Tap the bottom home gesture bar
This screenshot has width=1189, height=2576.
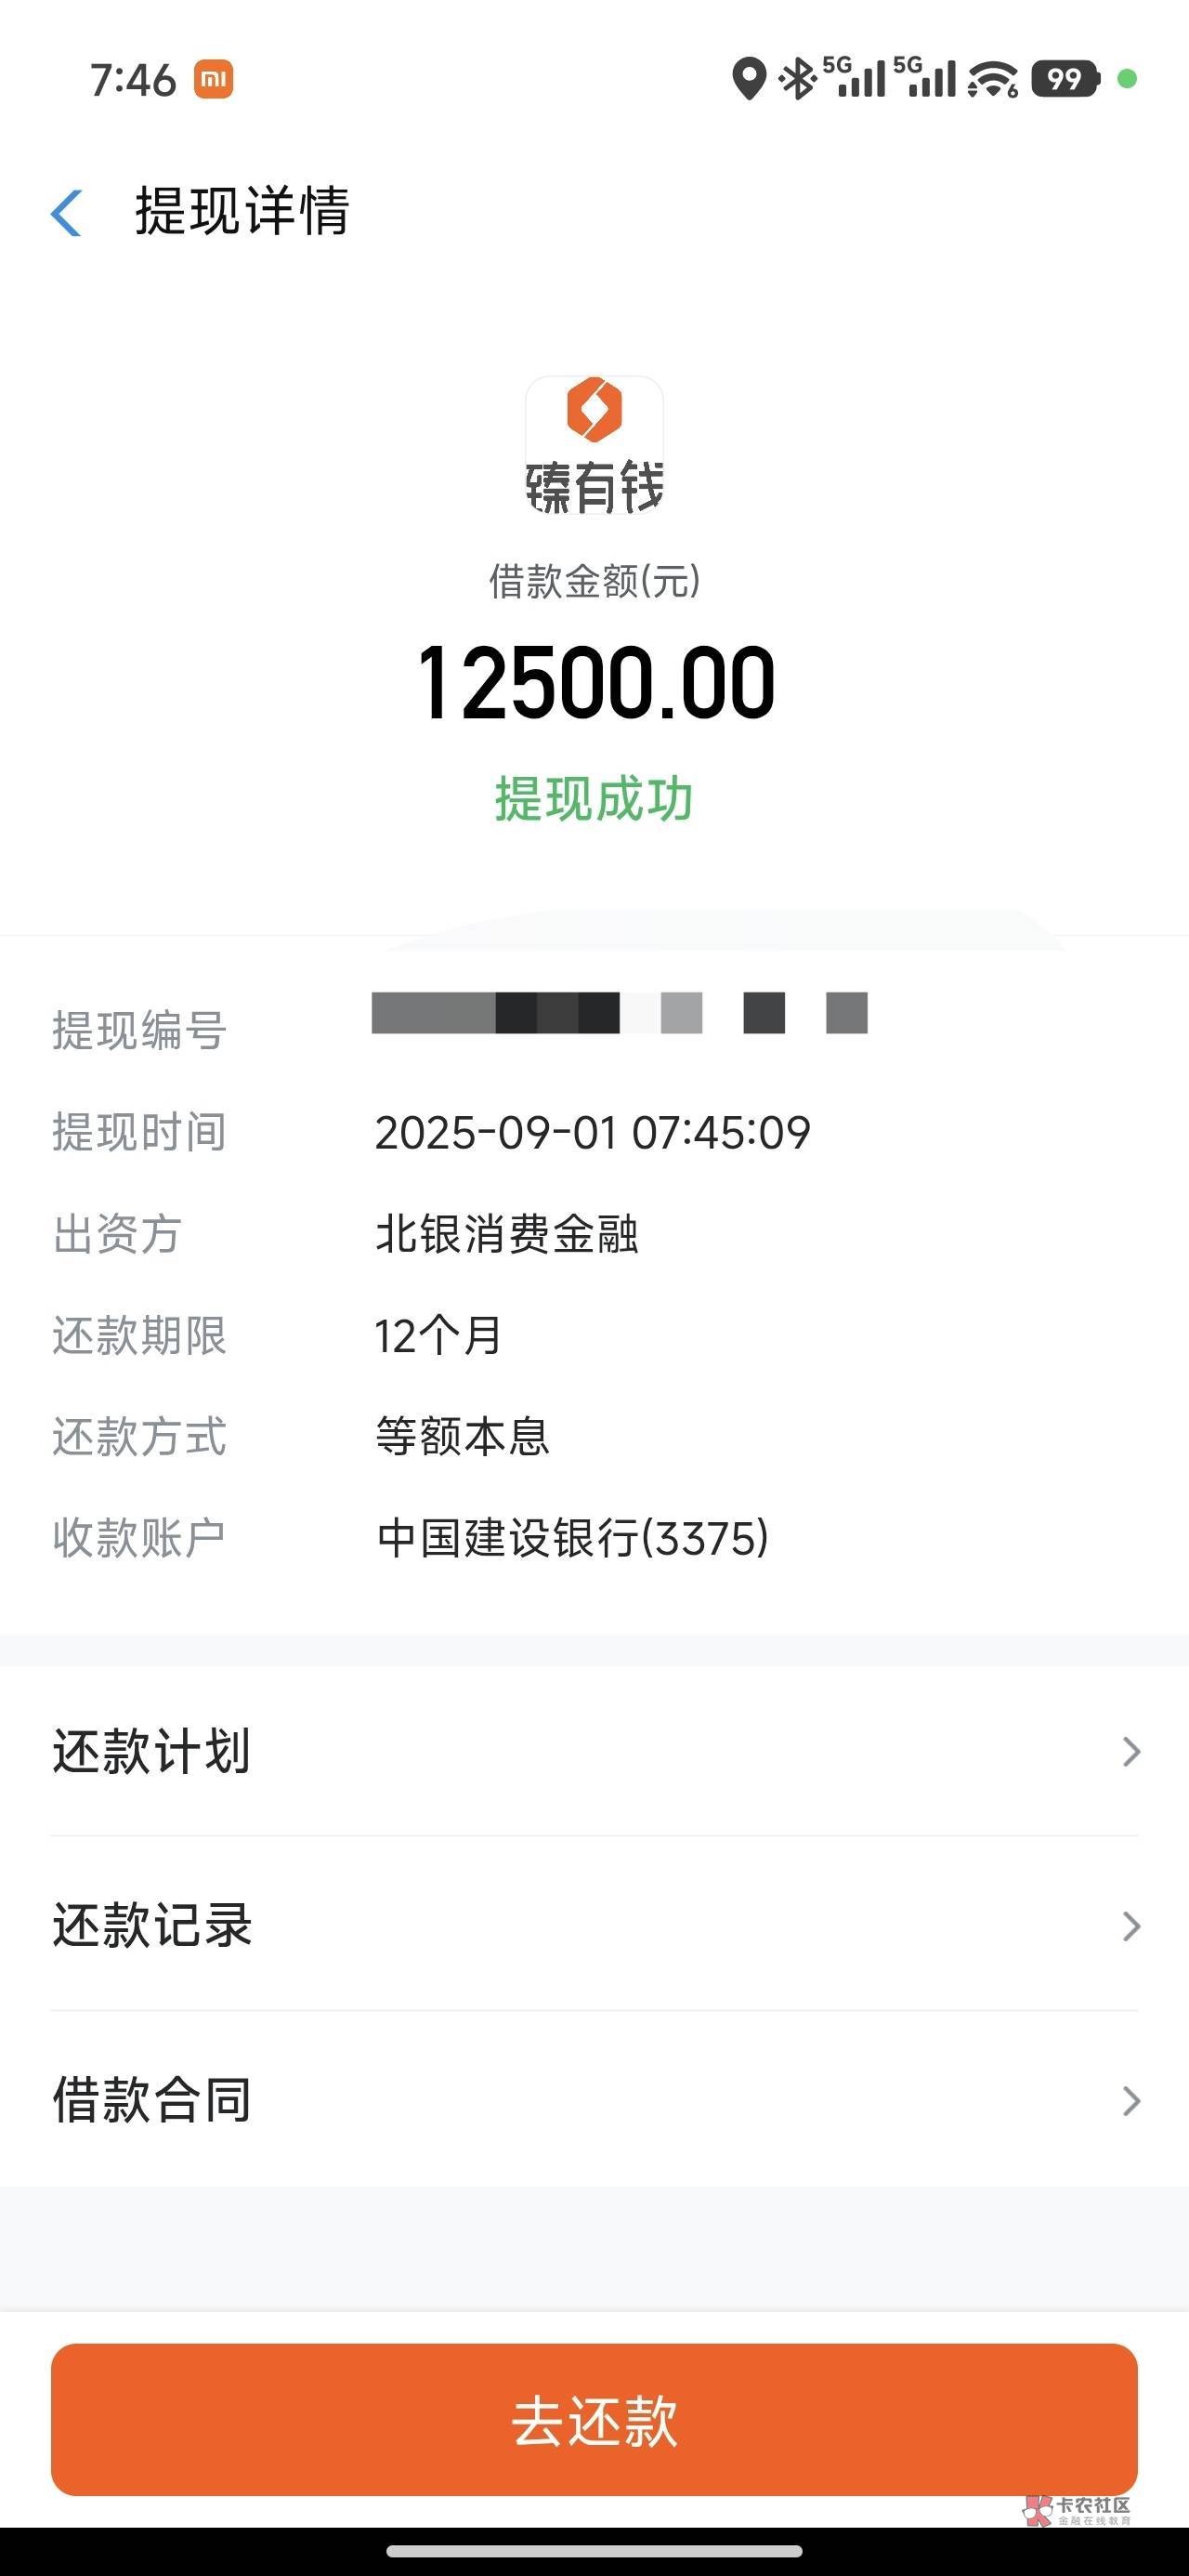(594, 2551)
